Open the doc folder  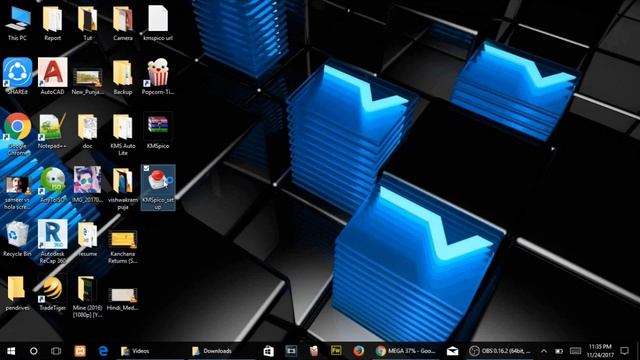[x=87, y=131]
